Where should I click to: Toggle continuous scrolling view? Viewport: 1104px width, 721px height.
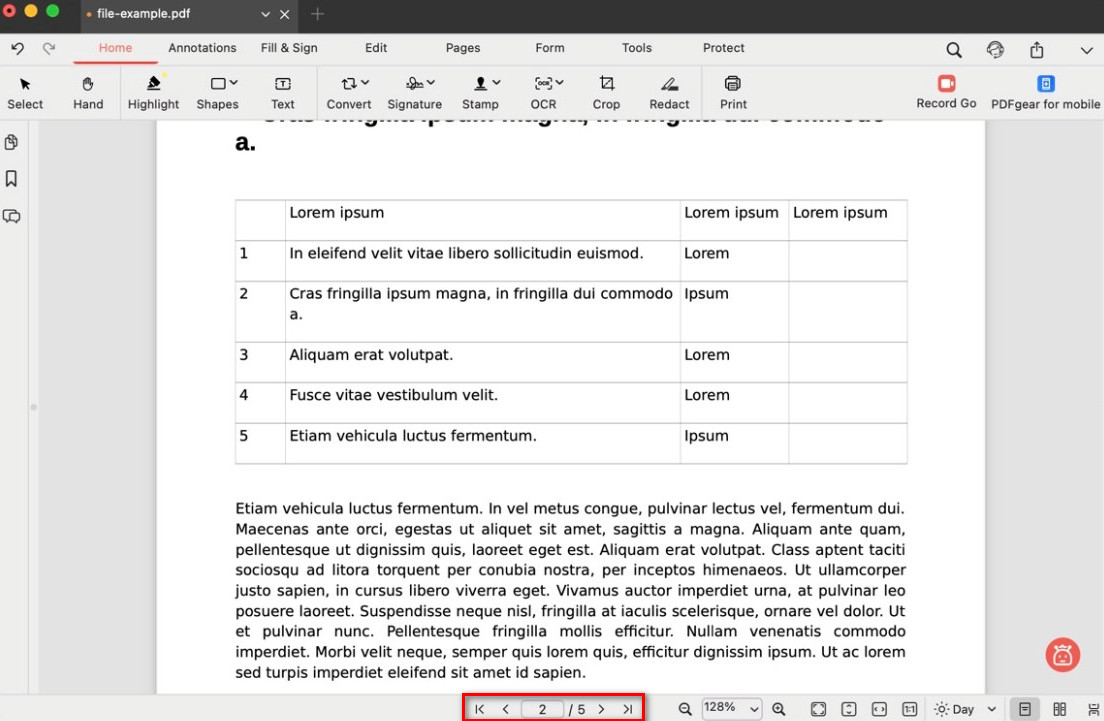1093,709
